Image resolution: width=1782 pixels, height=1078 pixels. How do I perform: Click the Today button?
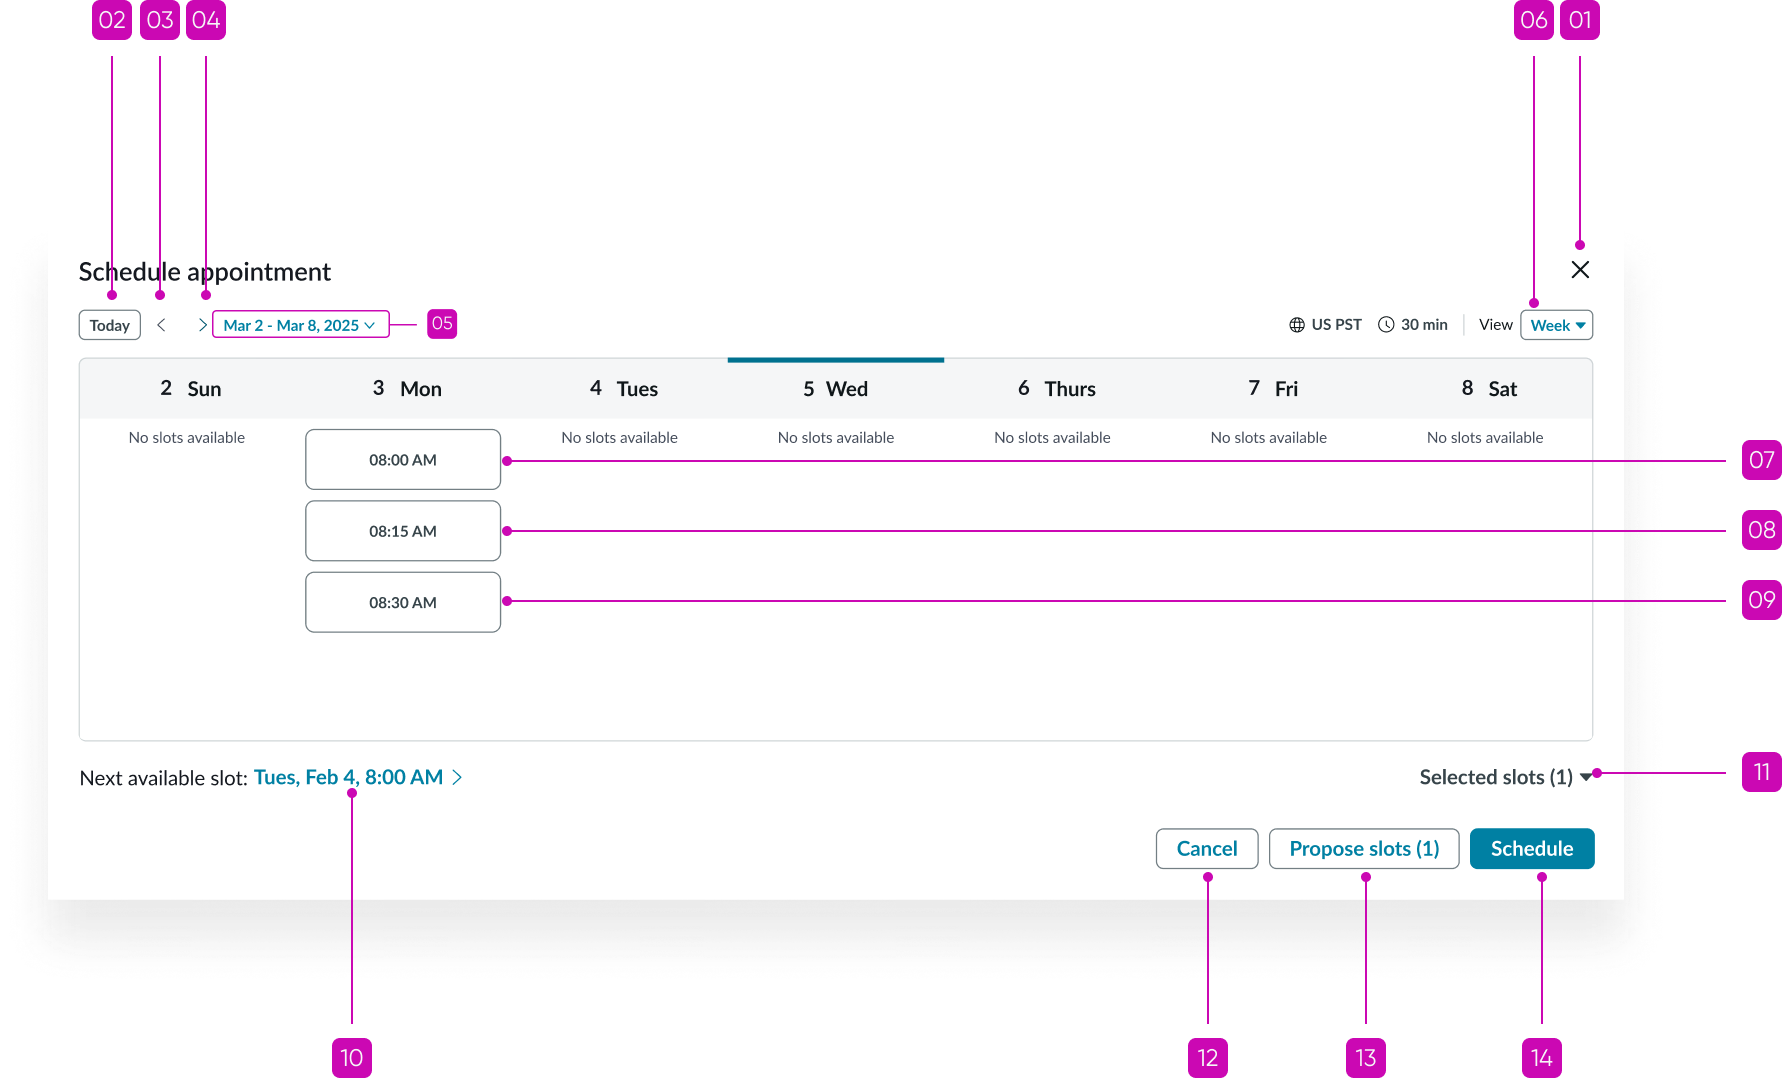coord(109,324)
